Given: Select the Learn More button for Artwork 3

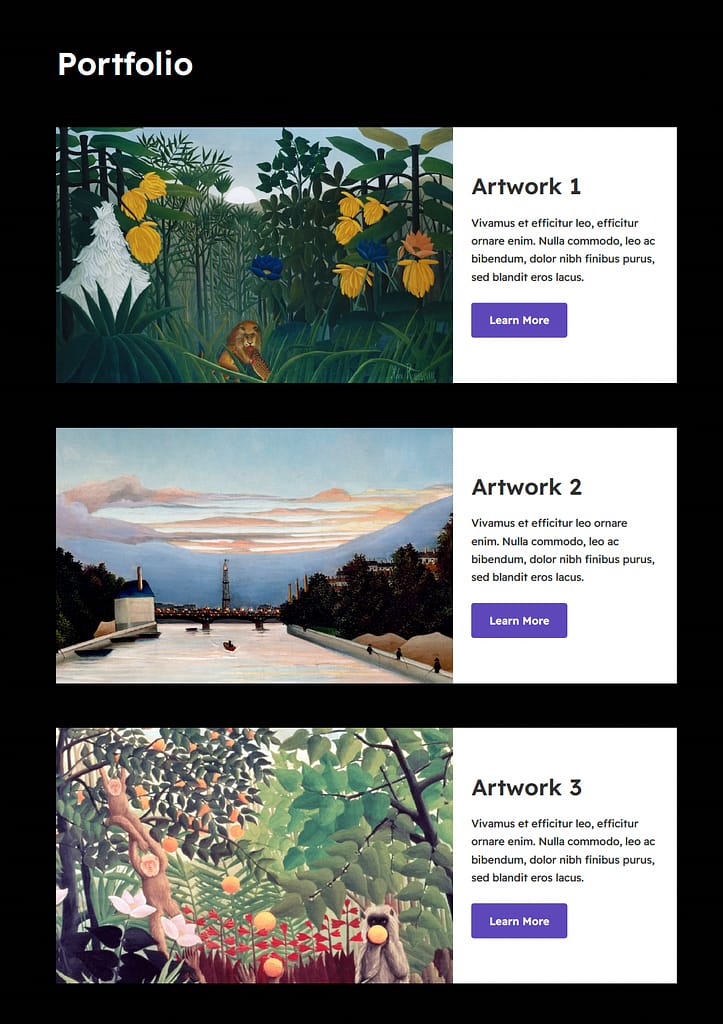Looking at the screenshot, I should tap(519, 921).
